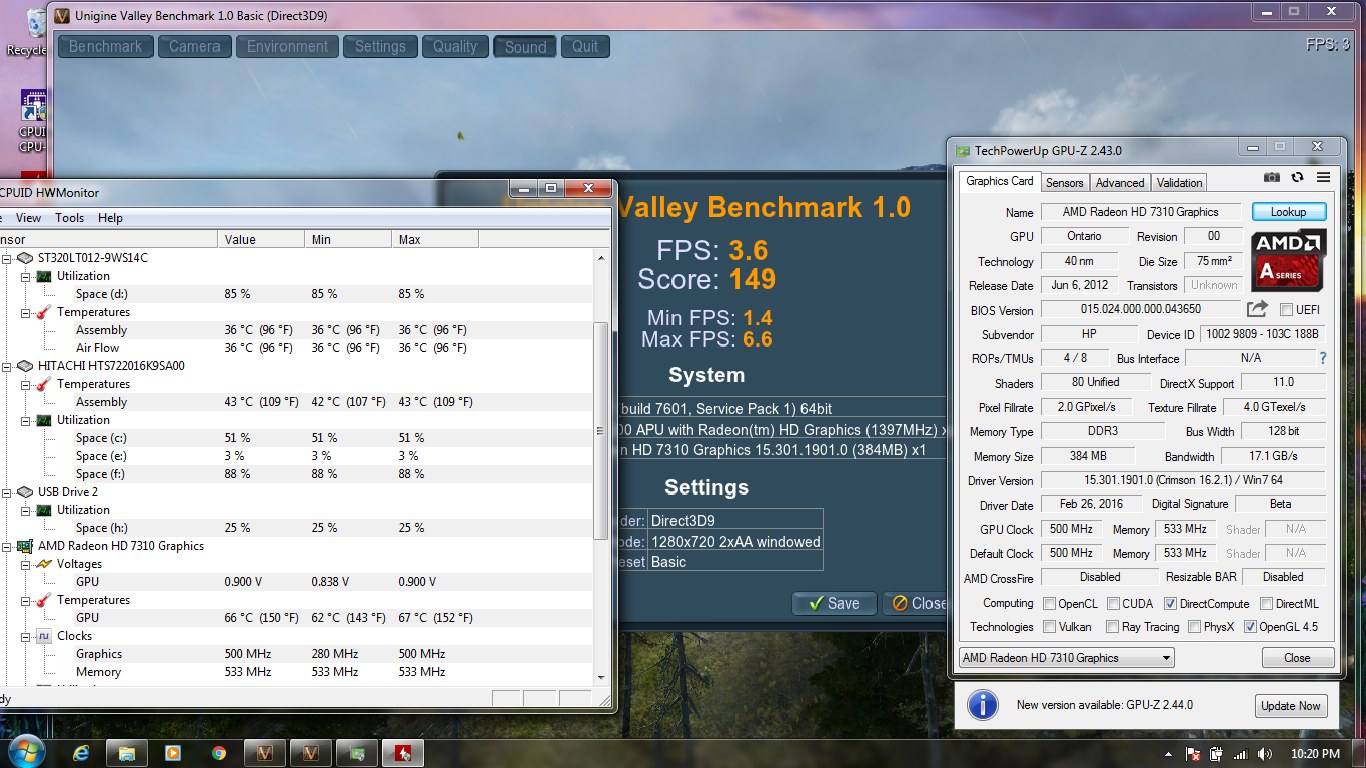This screenshot has height=768, width=1366.
Task: Click the USB Drive 2 icon
Action: pyautogui.click(x=26, y=492)
